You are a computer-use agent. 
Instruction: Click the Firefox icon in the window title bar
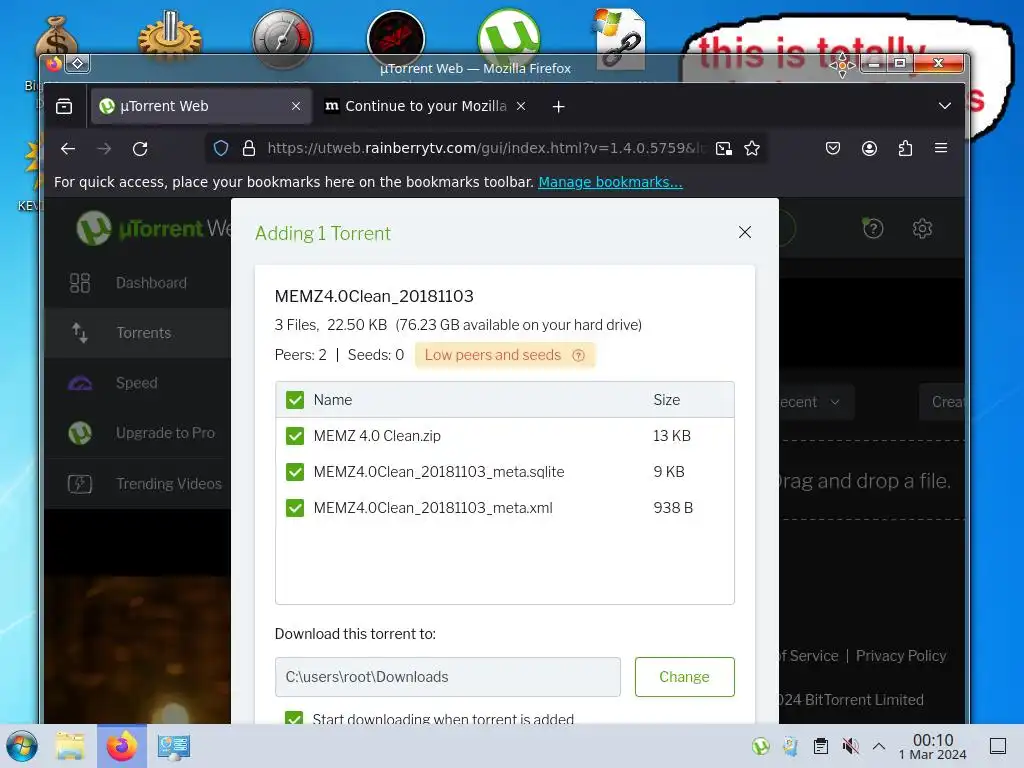54,63
